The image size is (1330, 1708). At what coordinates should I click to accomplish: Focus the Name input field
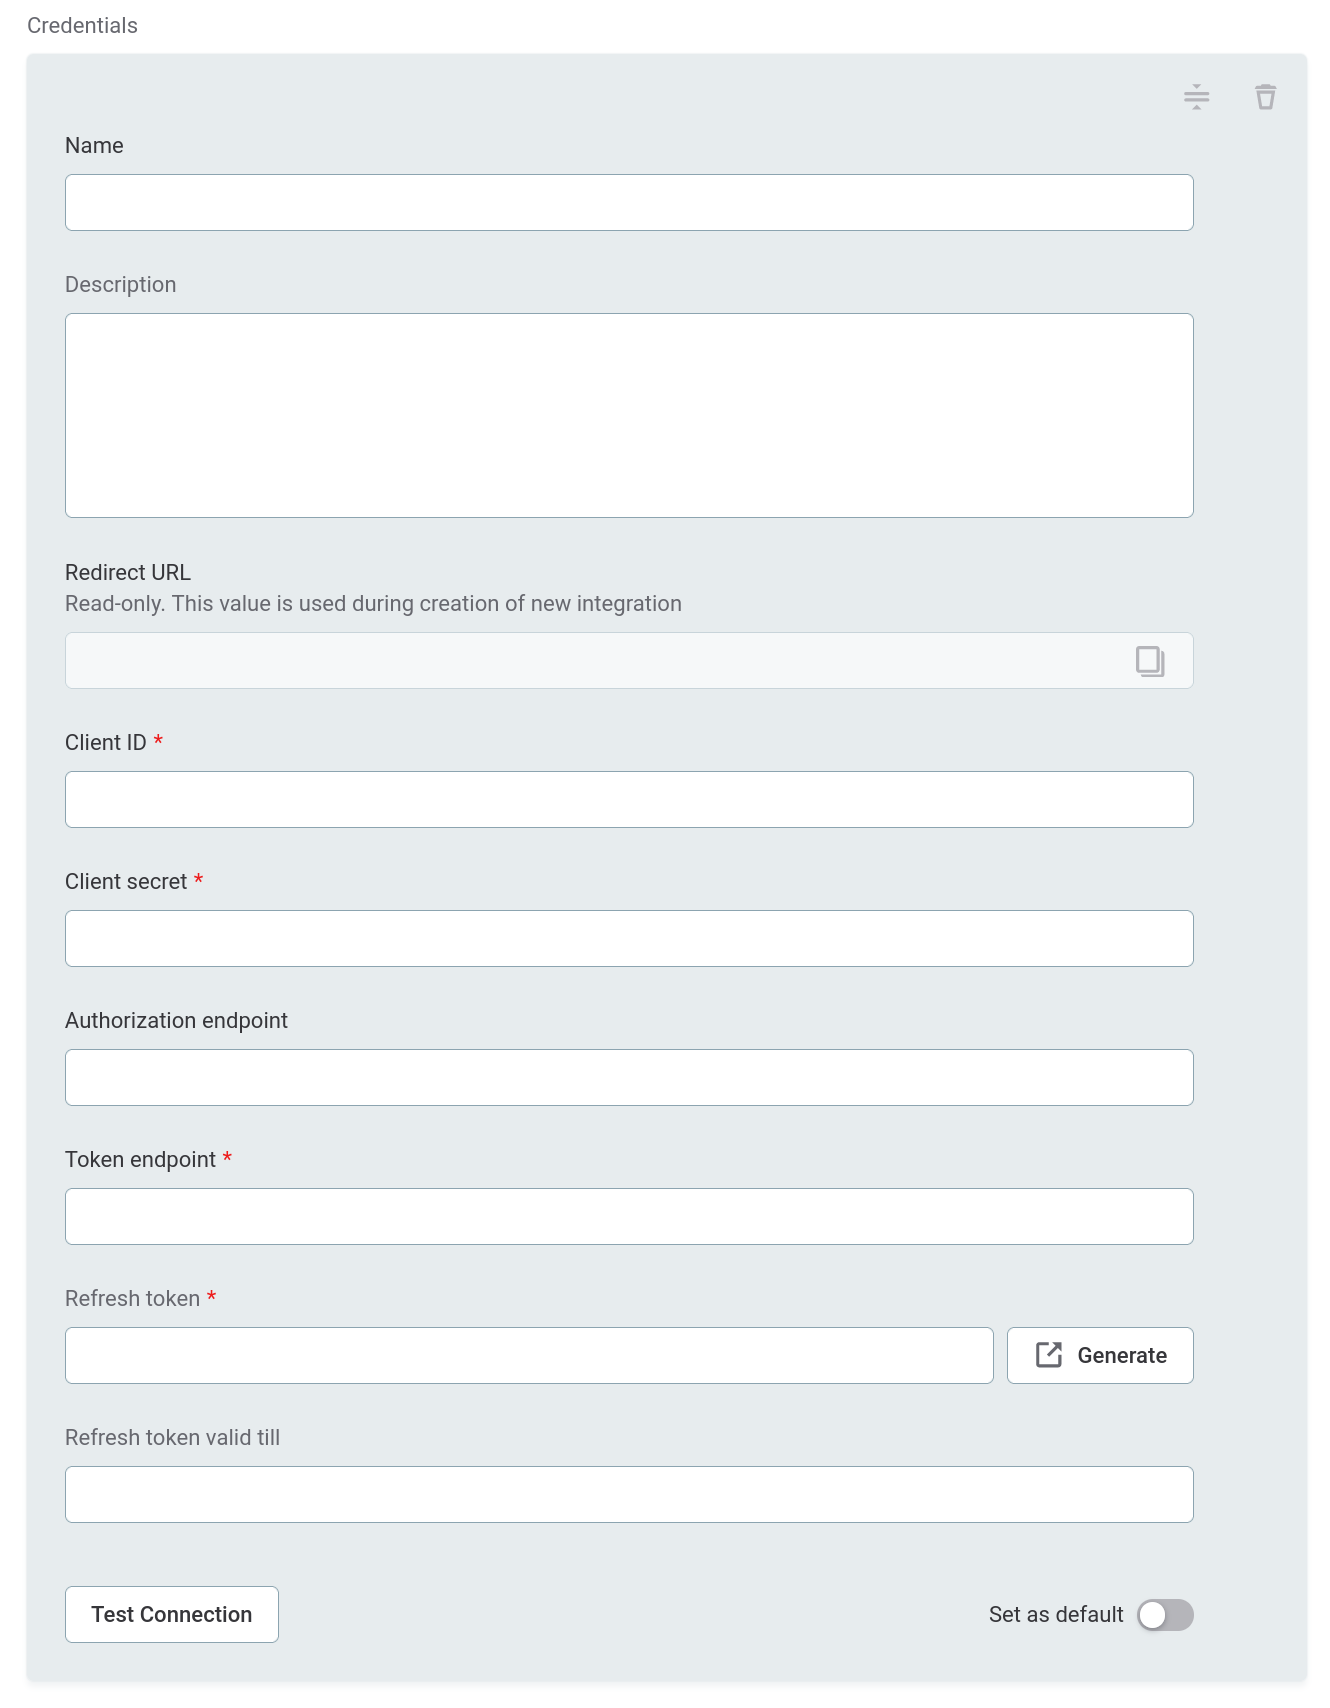click(x=629, y=203)
